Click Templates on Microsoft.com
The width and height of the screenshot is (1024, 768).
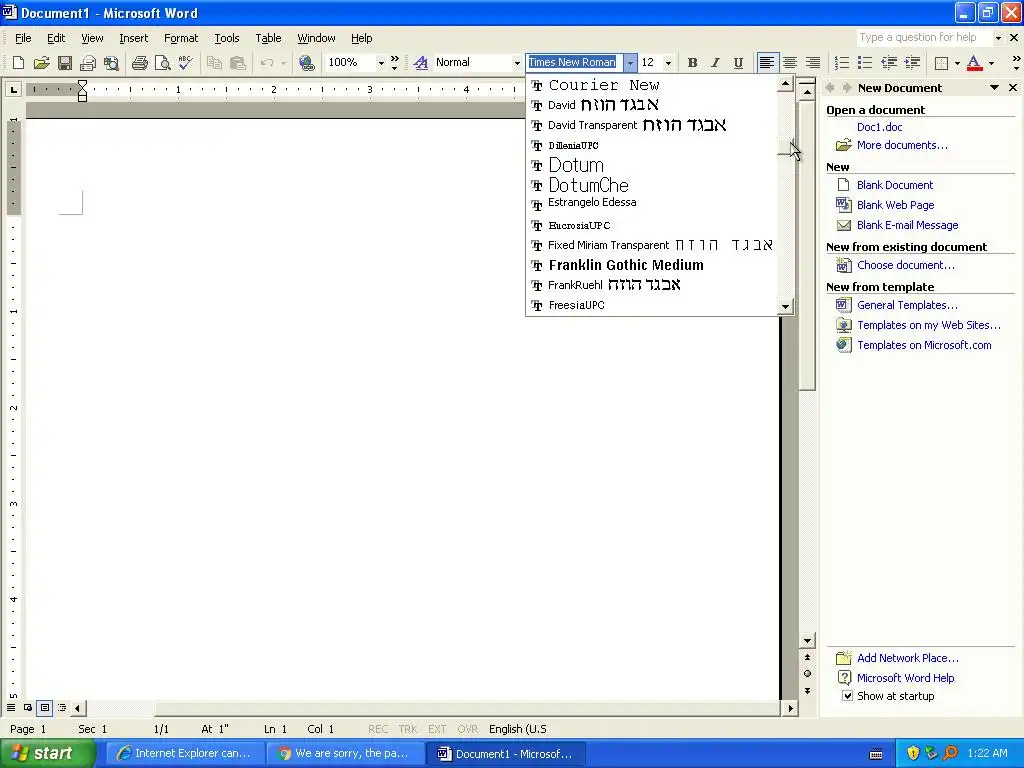[924, 345]
